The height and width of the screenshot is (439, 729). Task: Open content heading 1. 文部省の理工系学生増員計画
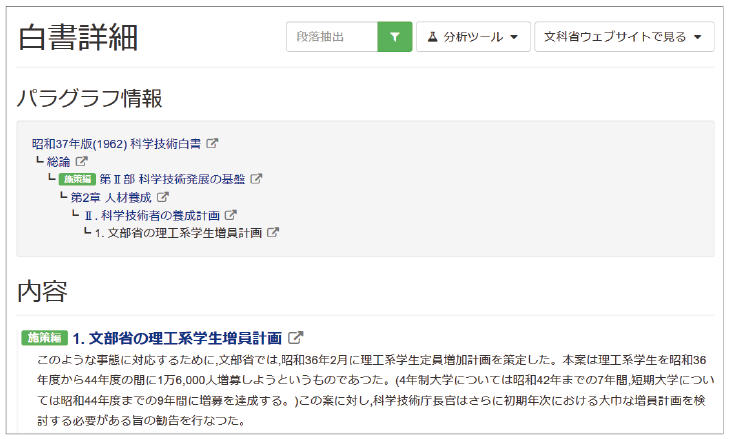click(177, 338)
